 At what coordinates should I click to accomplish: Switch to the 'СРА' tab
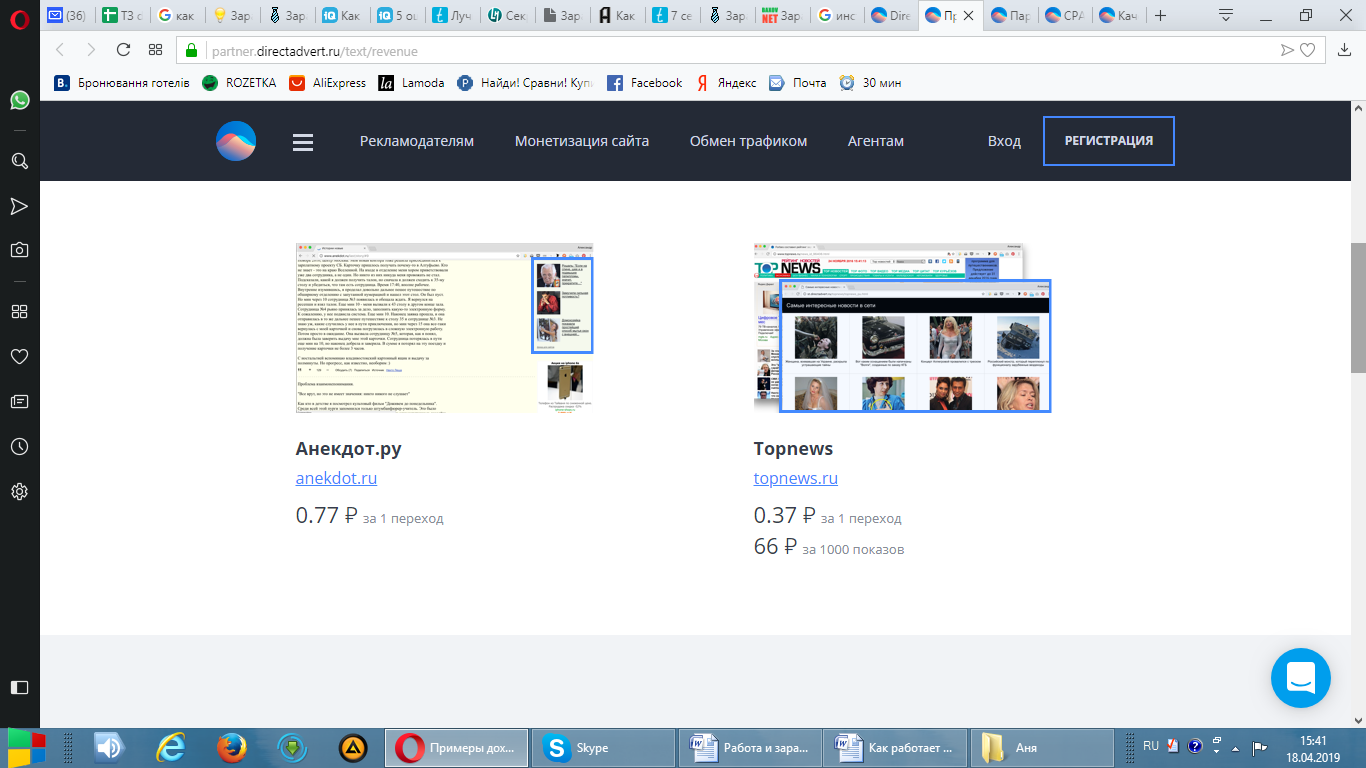(1066, 16)
